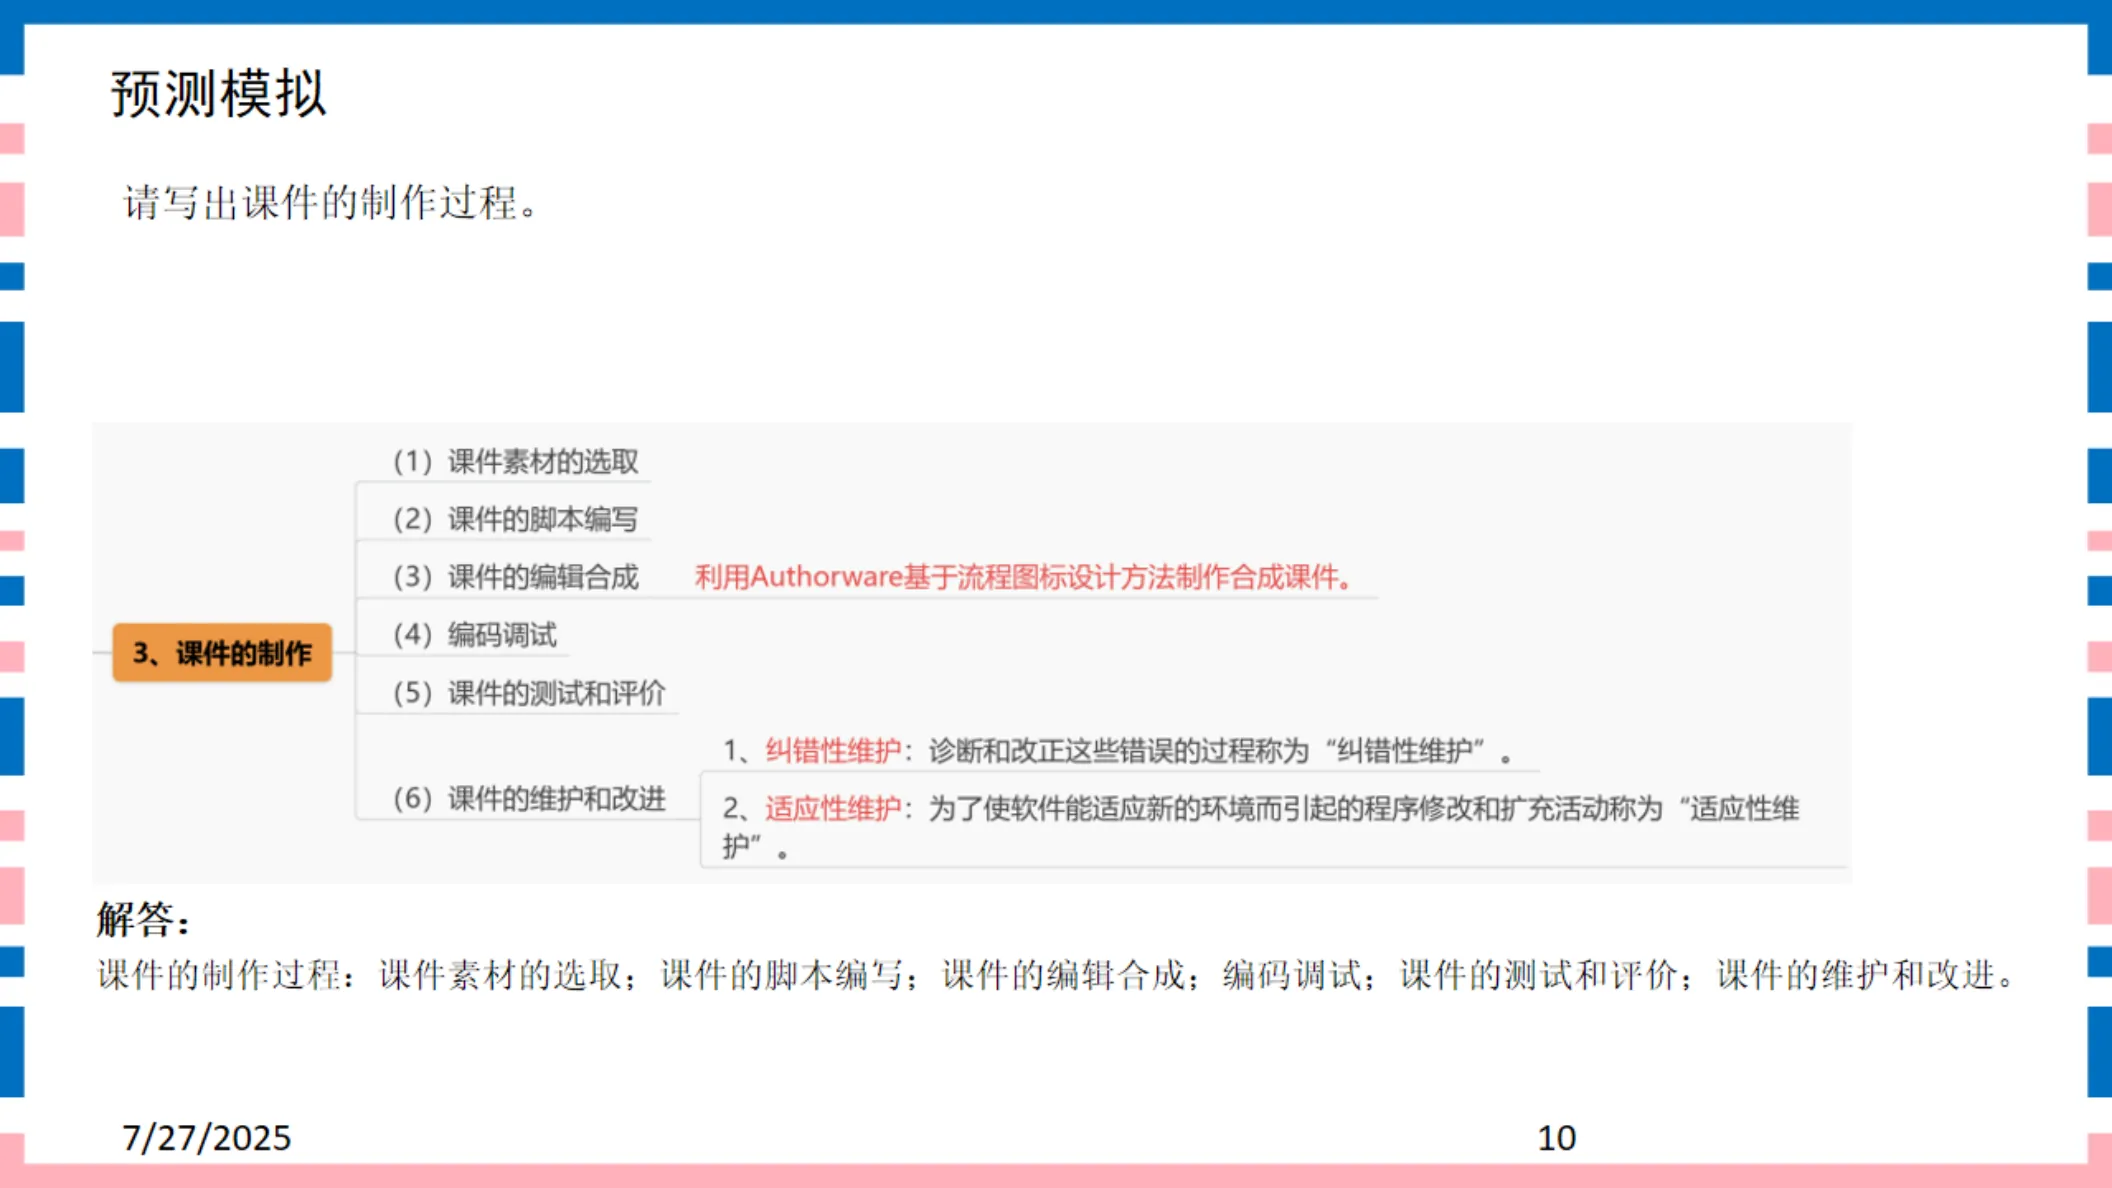Image resolution: width=2112 pixels, height=1188 pixels.
Task: Select branch (1) 课件素材的选取
Action: (x=515, y=461)
